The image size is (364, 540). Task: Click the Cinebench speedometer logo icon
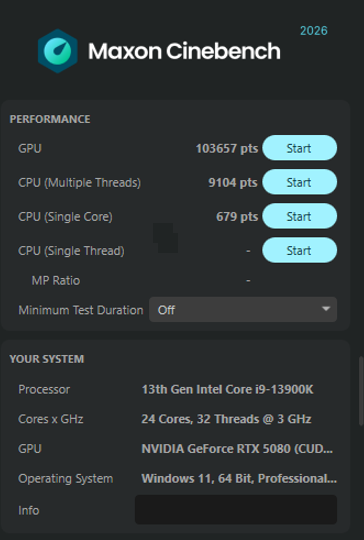58,51
